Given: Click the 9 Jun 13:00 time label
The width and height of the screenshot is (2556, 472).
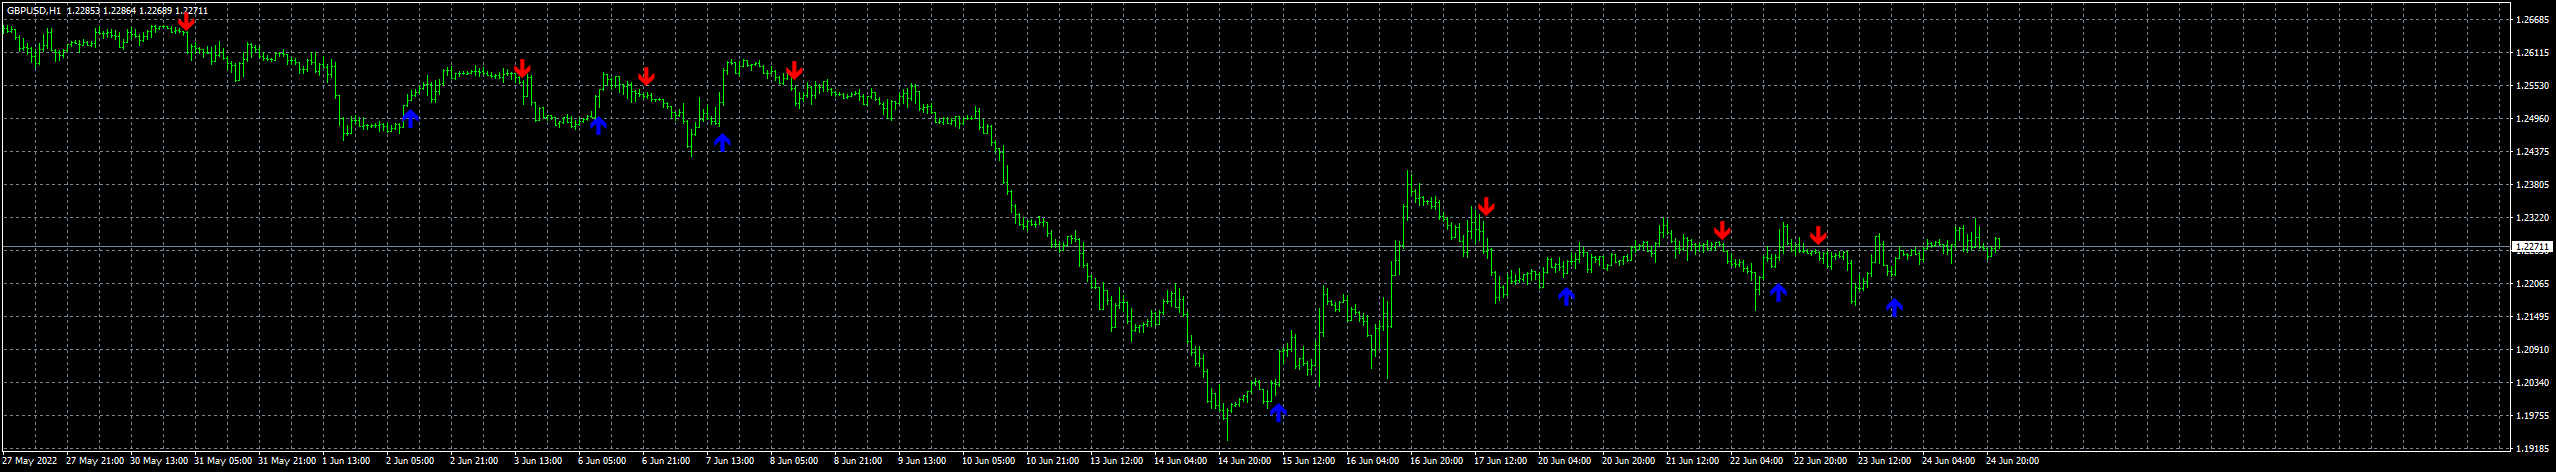Looking at the screenshot, I should [922, 461].
